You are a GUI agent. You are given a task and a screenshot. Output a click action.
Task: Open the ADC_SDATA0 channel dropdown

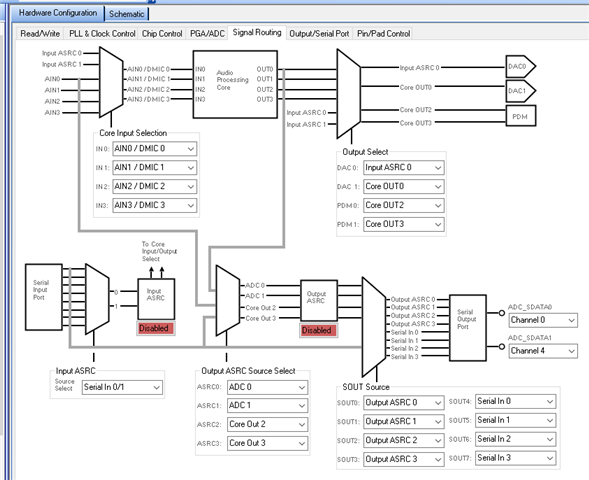pos(543,320)
